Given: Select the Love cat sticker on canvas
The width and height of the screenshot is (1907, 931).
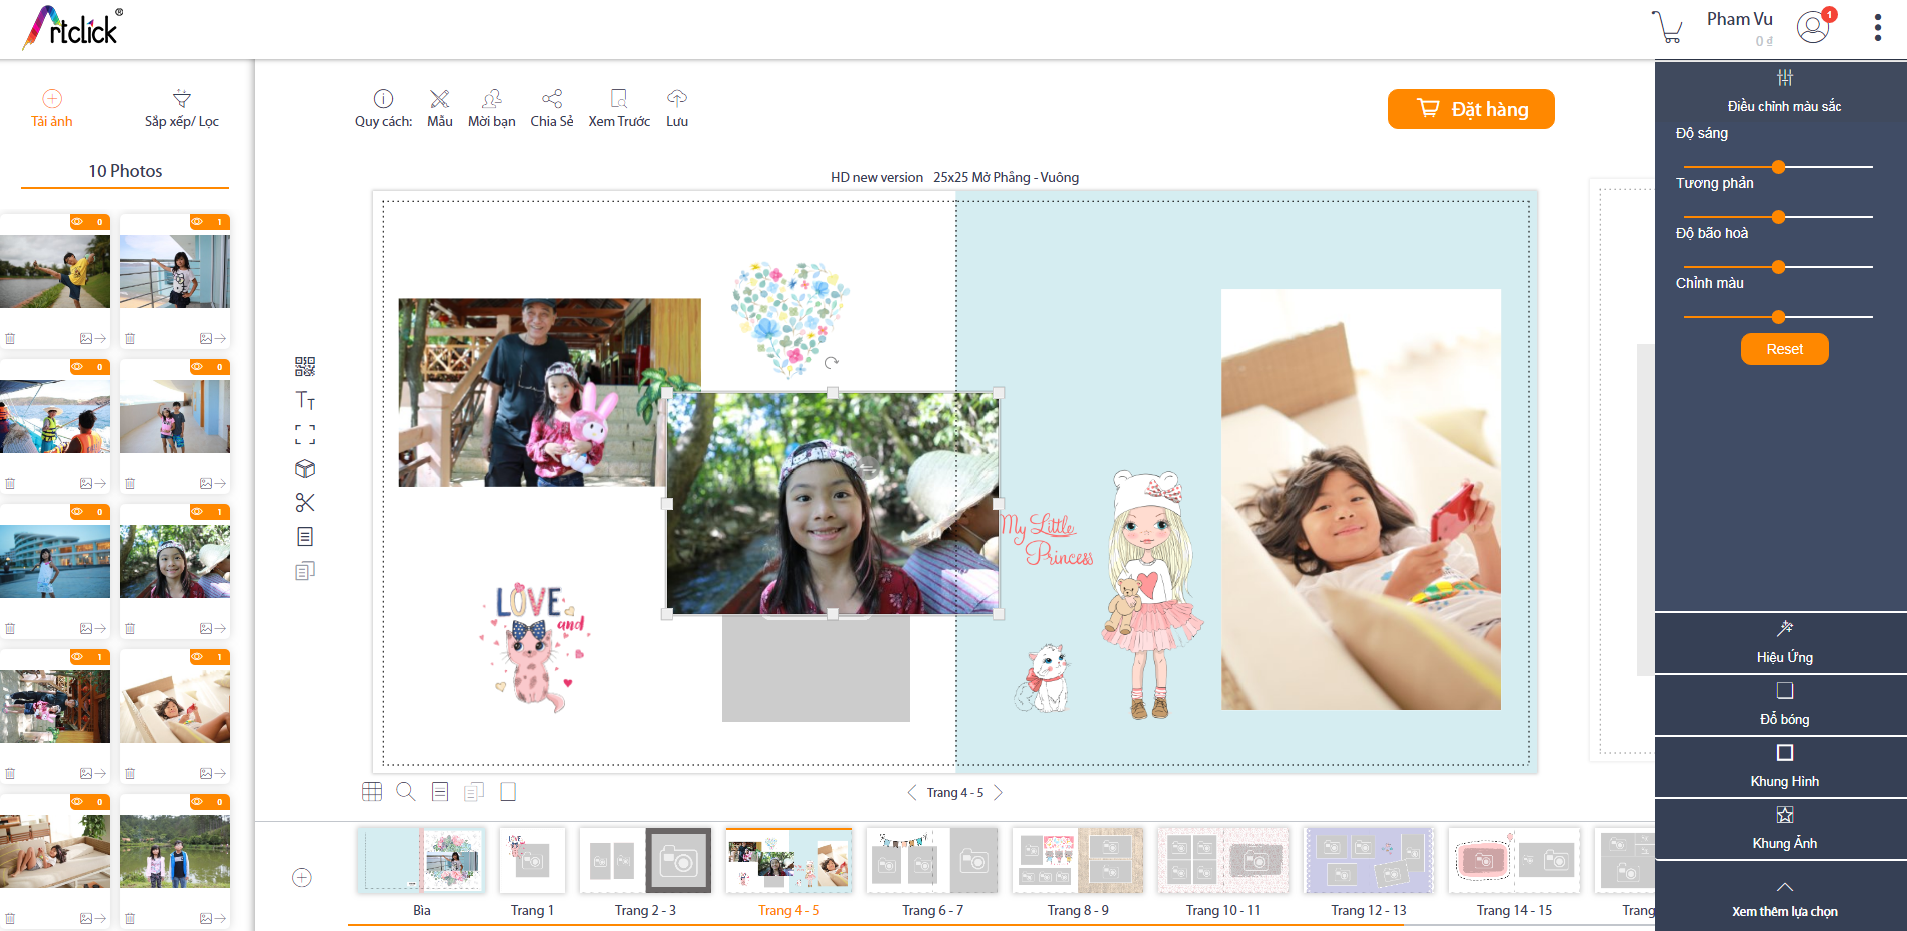Looking at the screenshot, I should tap(536, 647).
